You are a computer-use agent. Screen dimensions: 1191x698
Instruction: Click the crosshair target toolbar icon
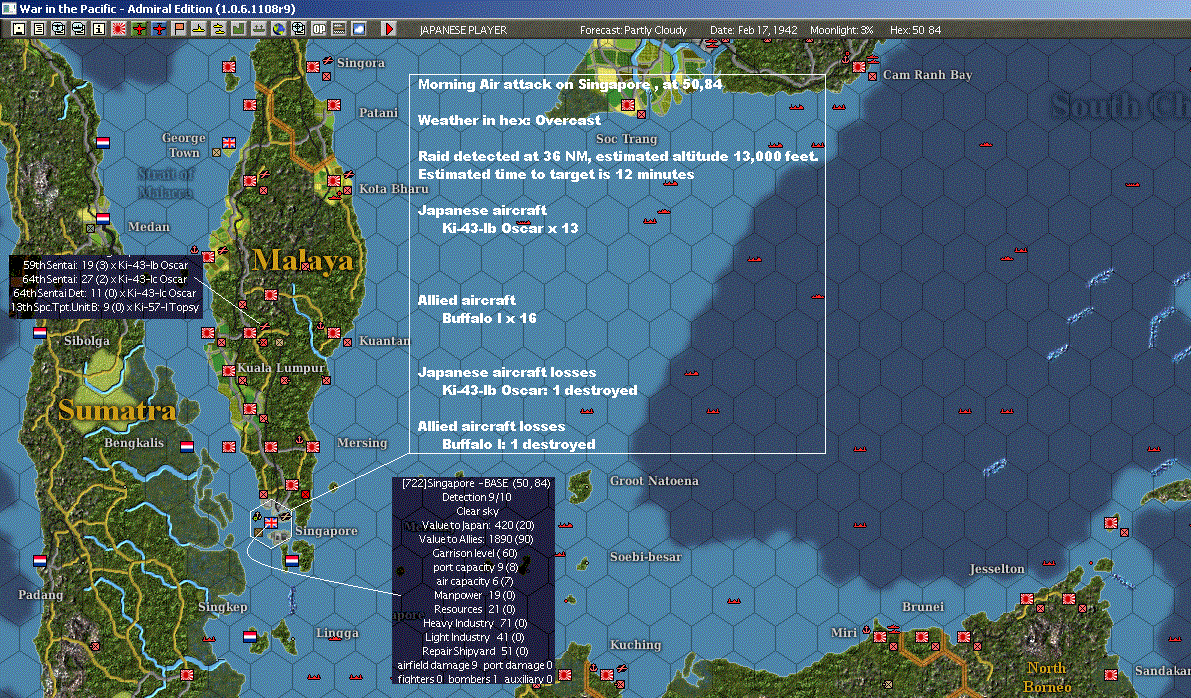coord(299,29)
